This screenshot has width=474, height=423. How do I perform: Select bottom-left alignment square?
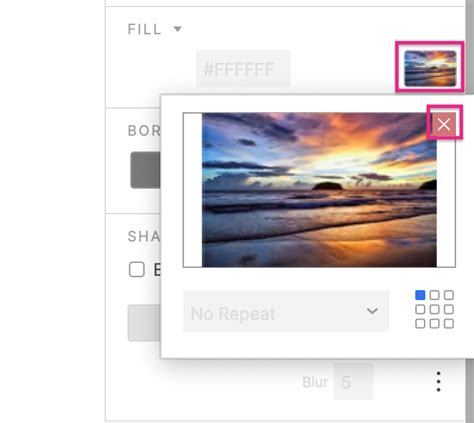pyautogui.click(x=420, y=324)
